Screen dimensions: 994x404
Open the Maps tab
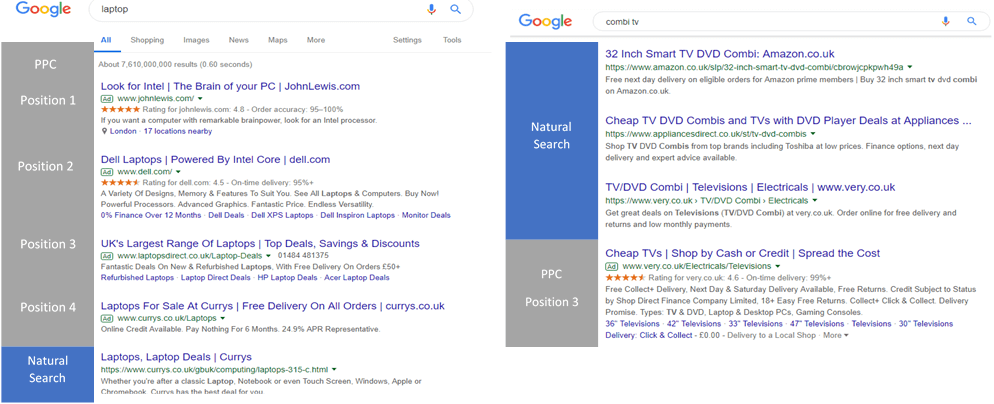(x=278, y=40)
